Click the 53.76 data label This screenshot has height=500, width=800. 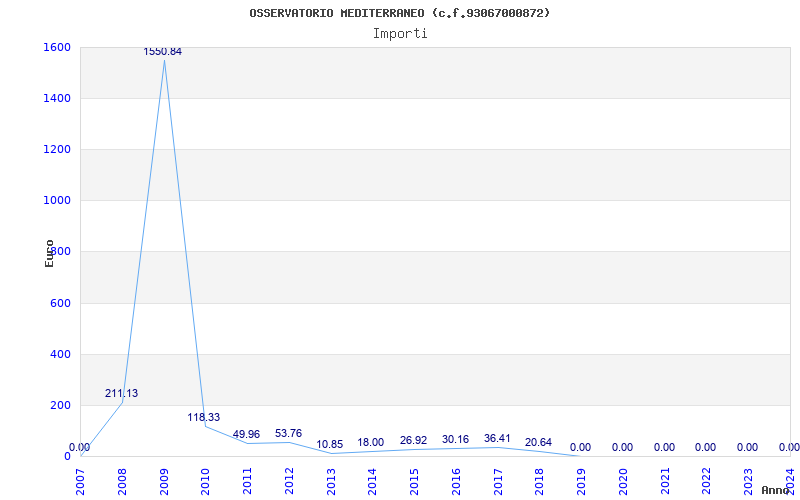[288, 433]
